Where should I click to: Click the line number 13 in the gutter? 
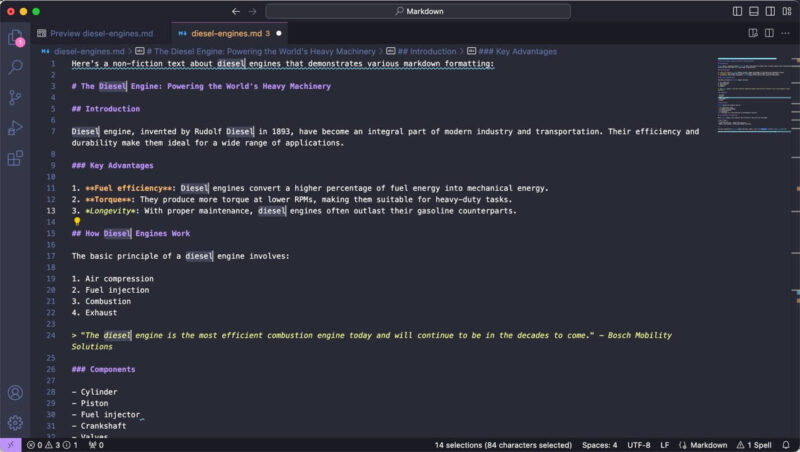pyautogui.click(x=51, y=210)
